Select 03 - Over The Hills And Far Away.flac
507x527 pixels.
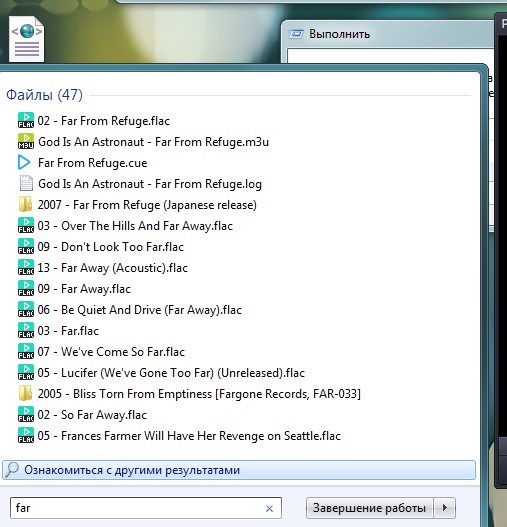pos(135,226)
